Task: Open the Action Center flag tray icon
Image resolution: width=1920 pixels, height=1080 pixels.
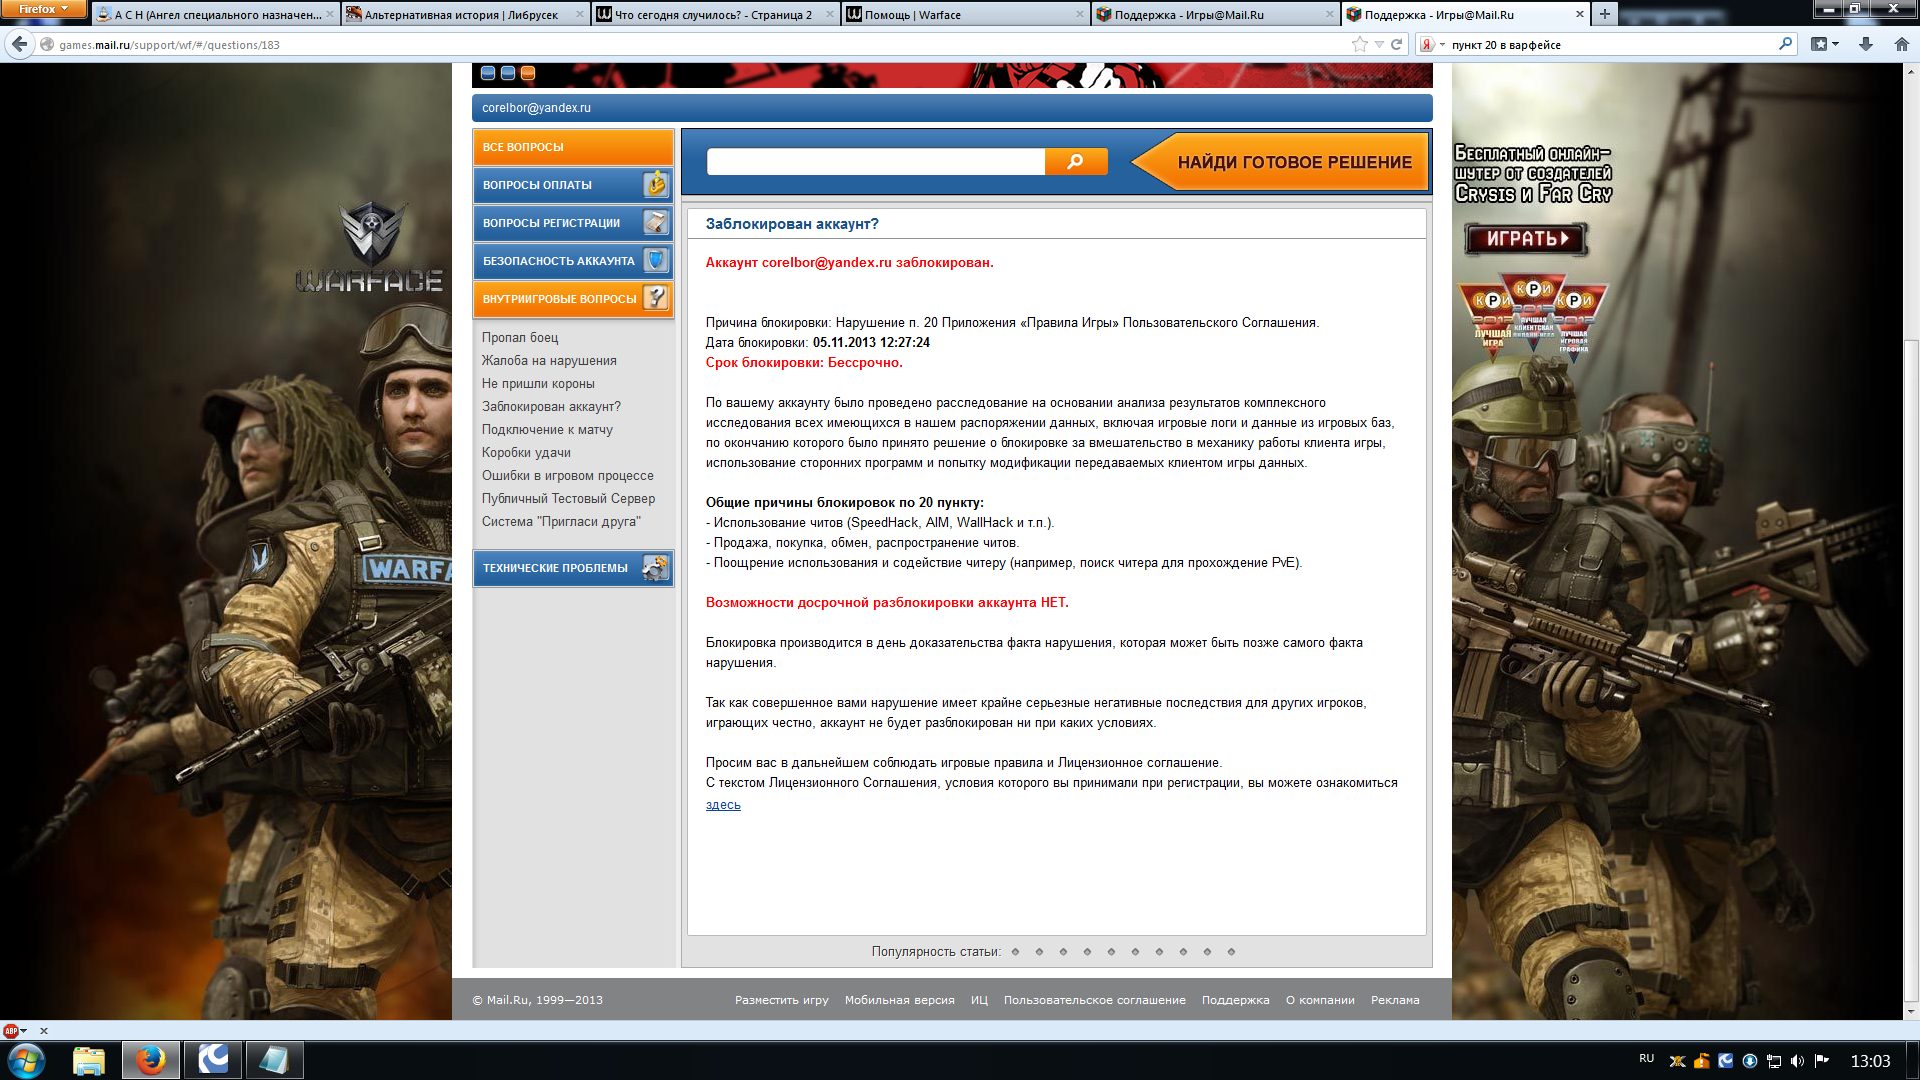Action: point(1821,1061)
